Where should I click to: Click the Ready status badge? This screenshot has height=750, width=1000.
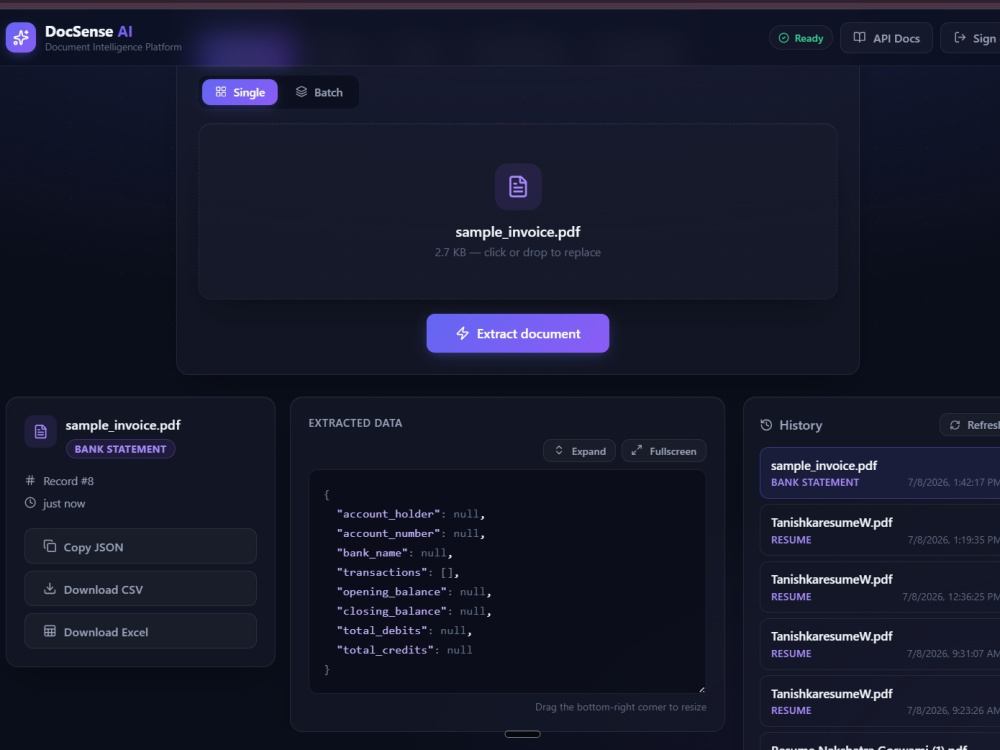800,38
